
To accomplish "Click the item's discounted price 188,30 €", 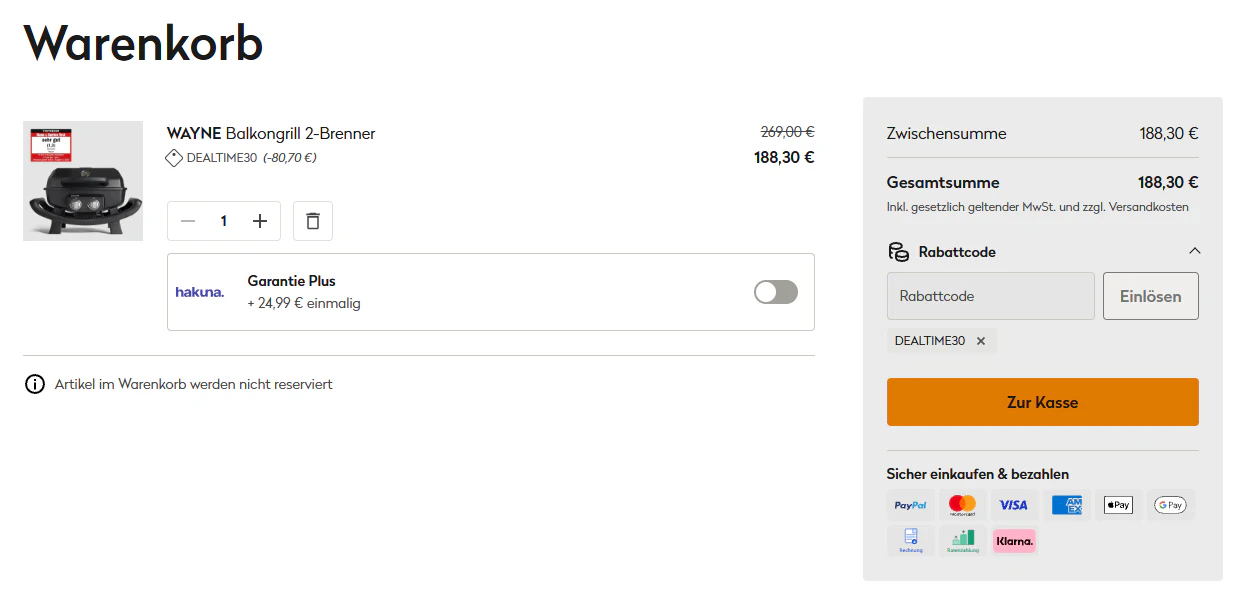I will pos(784,157).
